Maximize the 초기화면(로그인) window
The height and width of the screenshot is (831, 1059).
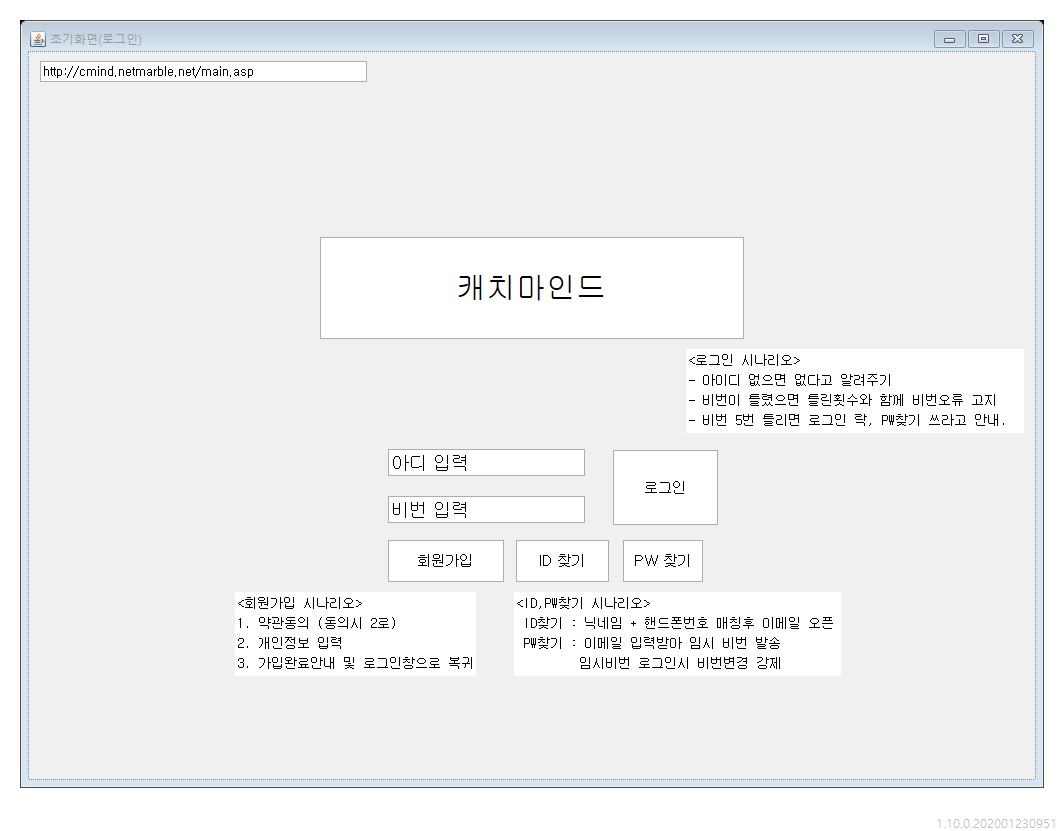pos(983,39)
